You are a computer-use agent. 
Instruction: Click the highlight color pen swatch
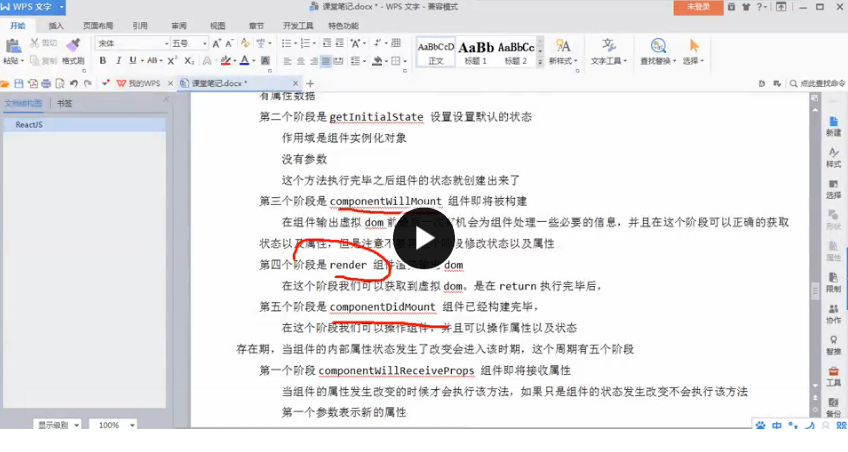click(x=226, y=61)
